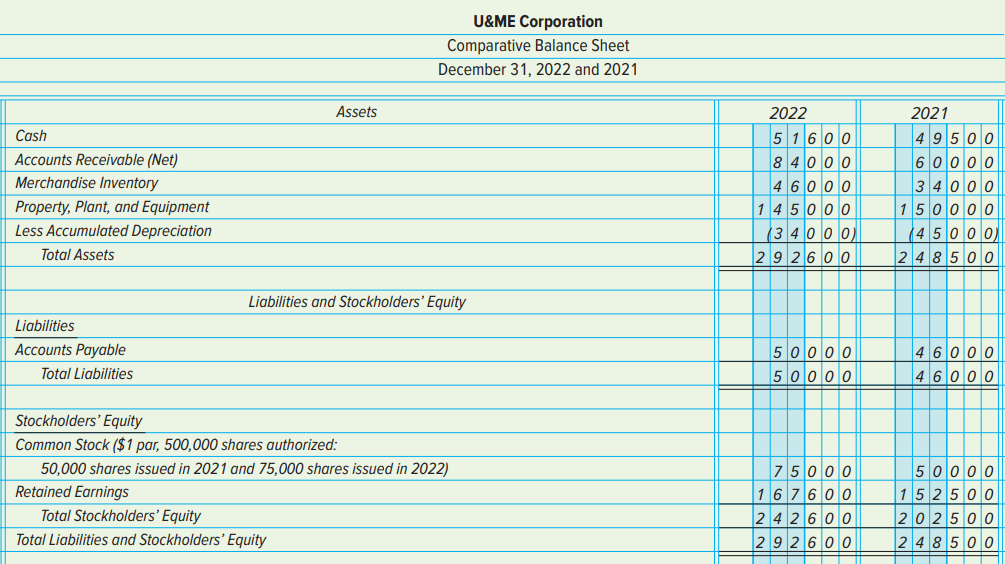This screenshot has height=564, width=1005.
Task: Select the Cash row label
Action: click(x=31, y=136)
